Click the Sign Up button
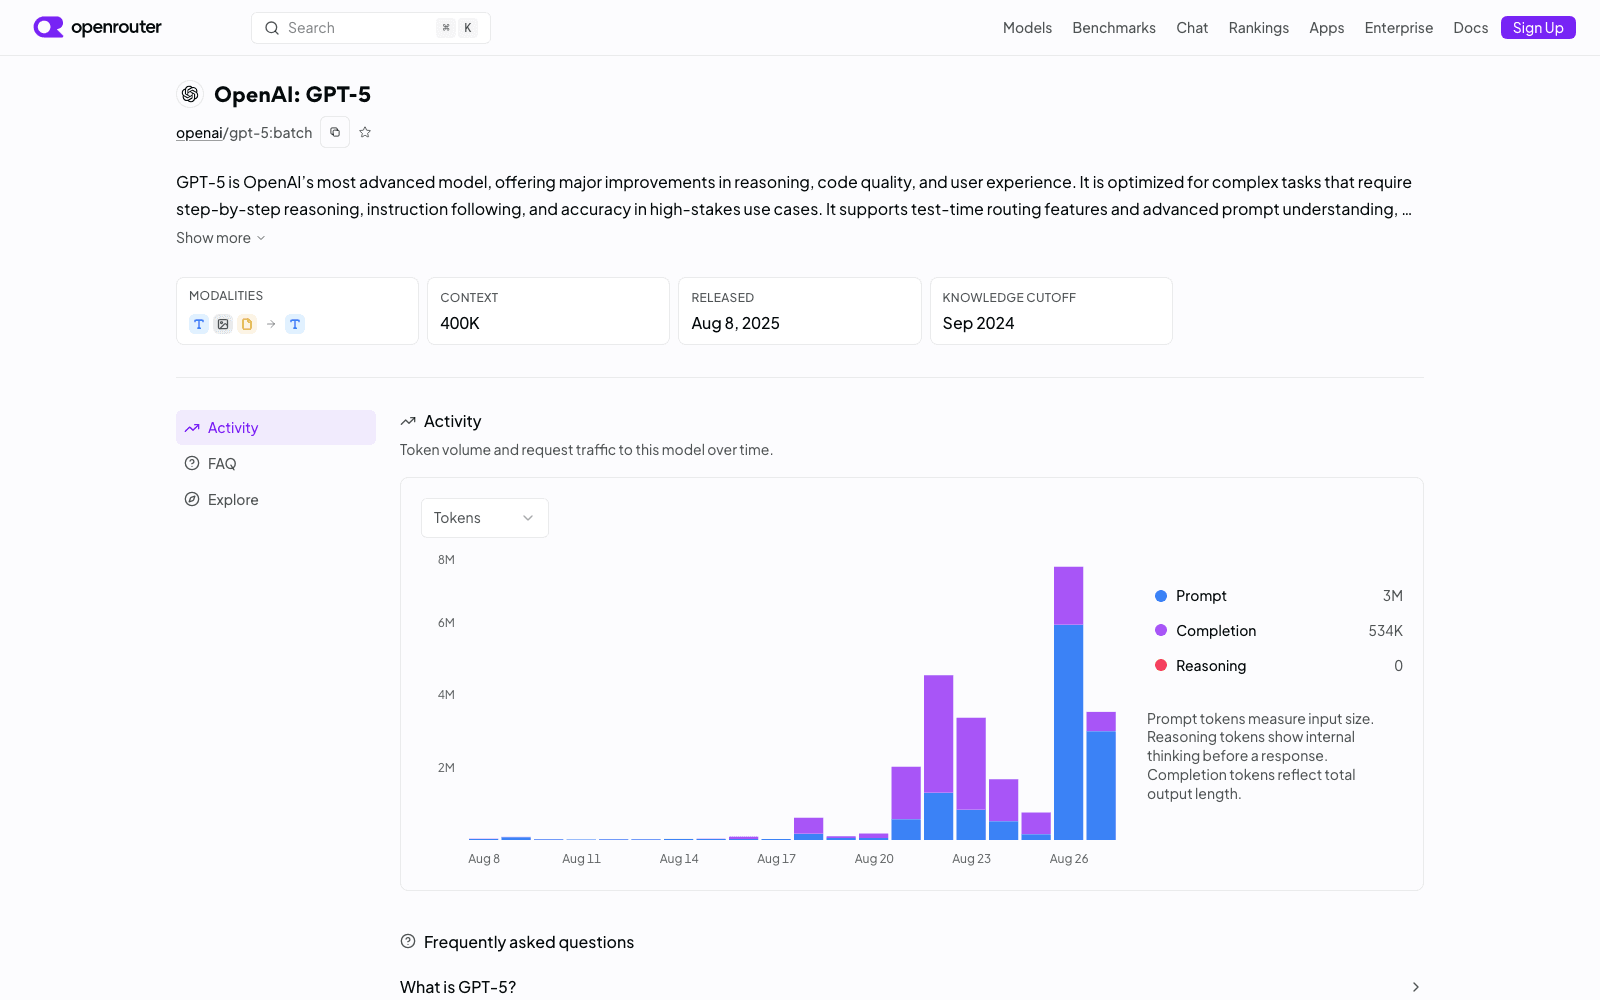 pos(1538,28)
